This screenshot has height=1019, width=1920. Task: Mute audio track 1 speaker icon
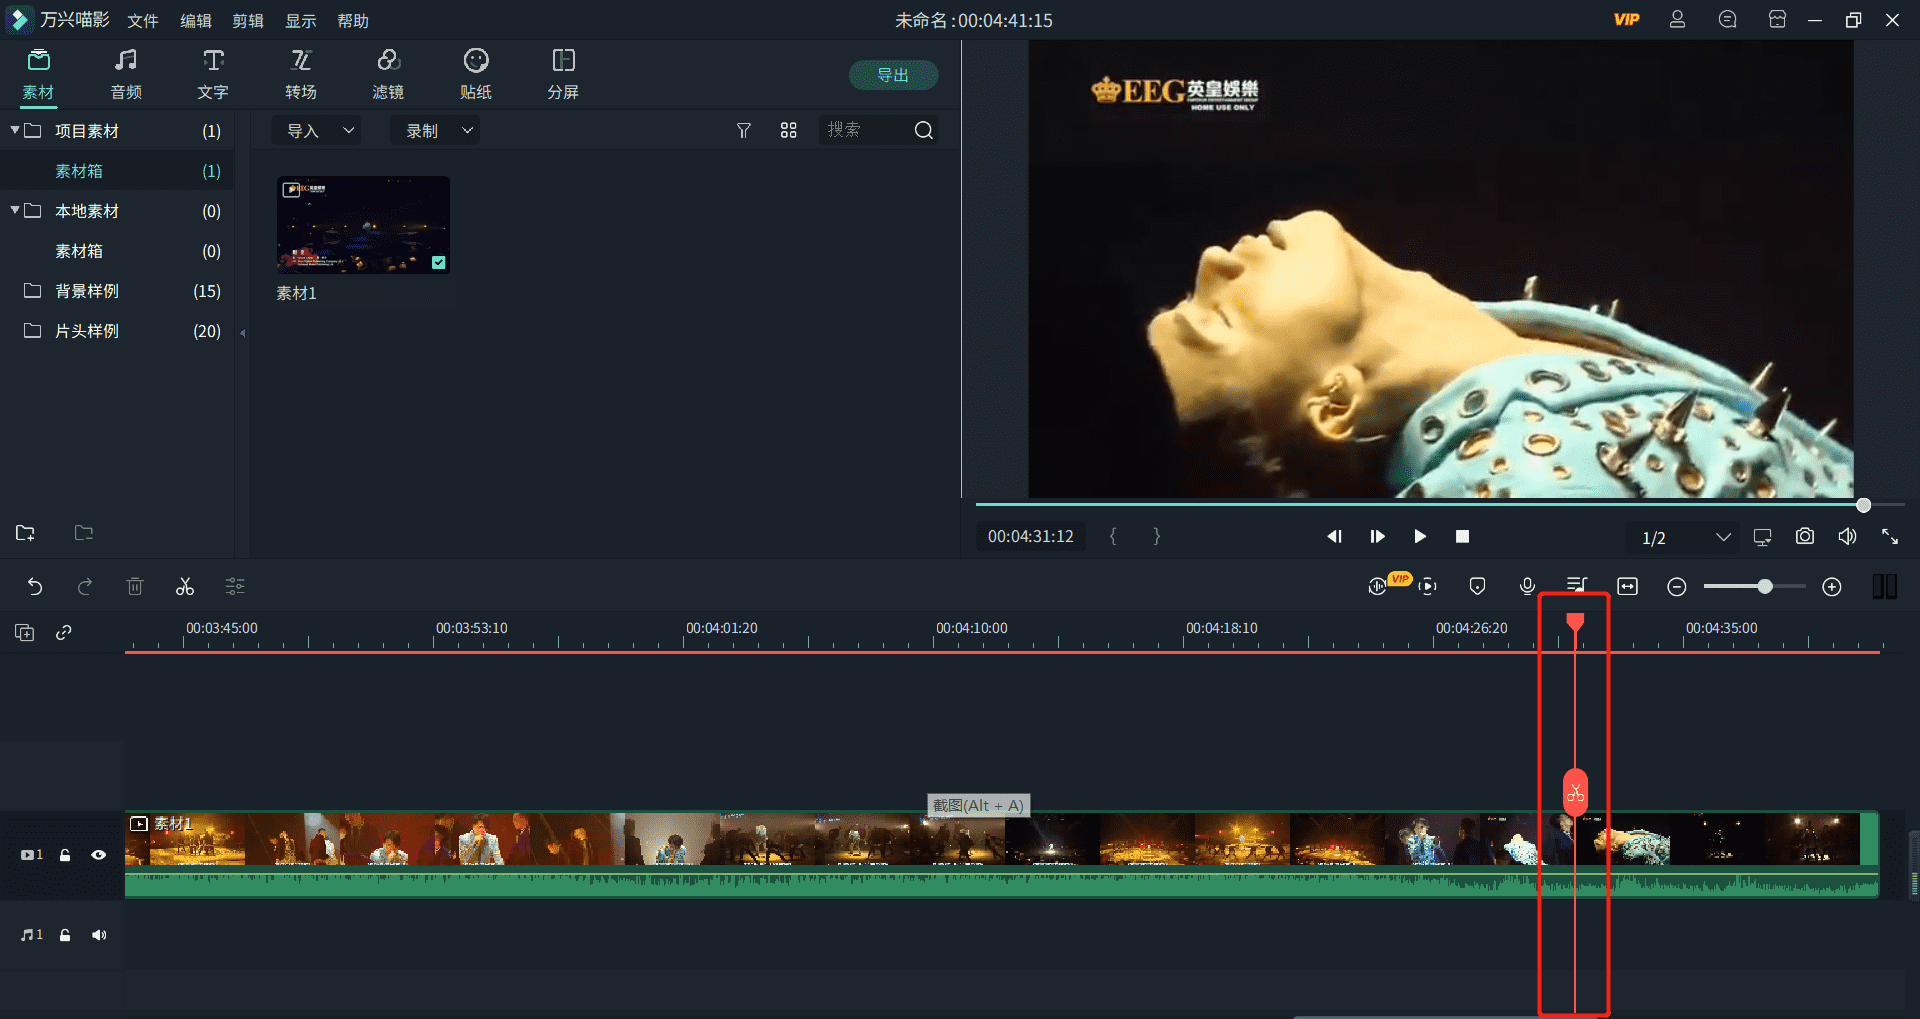coord(99,935)
